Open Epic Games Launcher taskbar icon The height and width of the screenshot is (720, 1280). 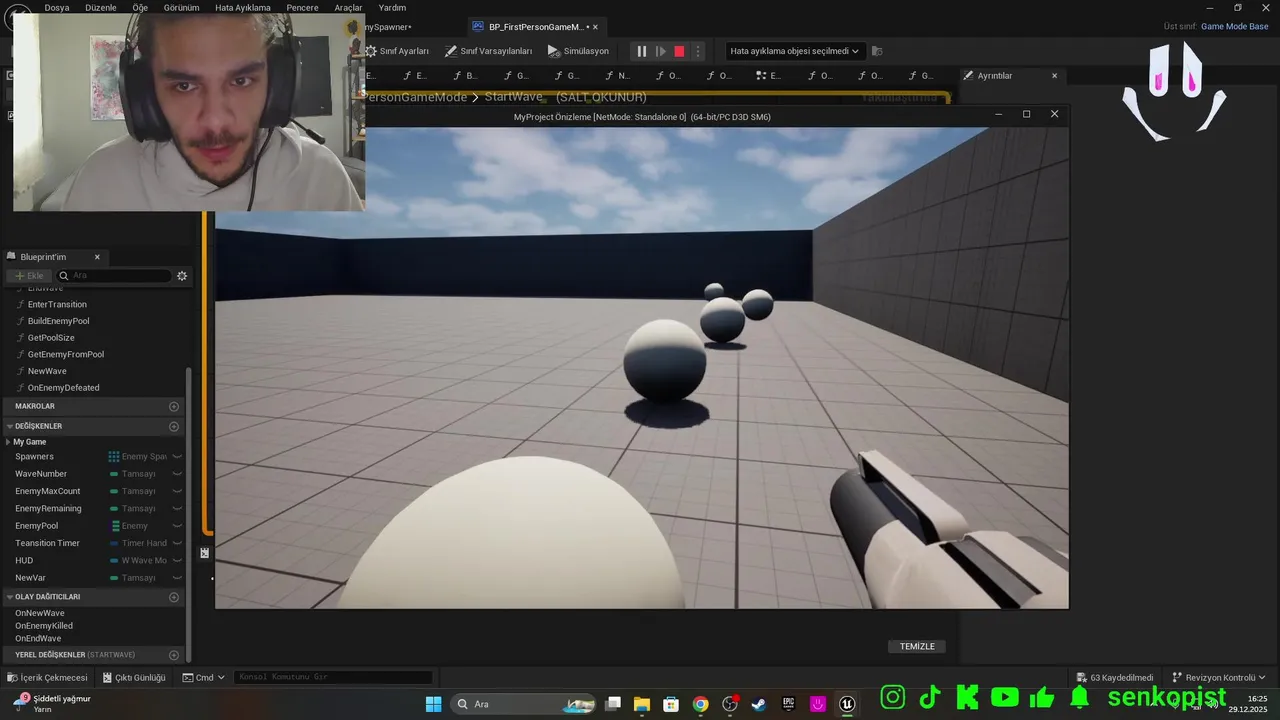point(789,704)
